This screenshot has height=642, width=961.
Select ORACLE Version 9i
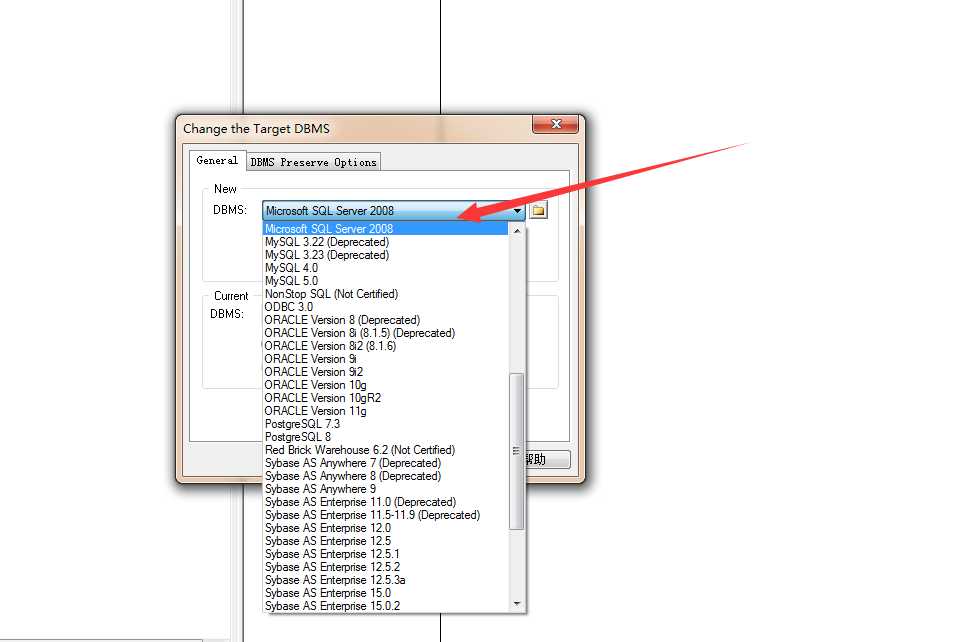click(x=386, y=359)
